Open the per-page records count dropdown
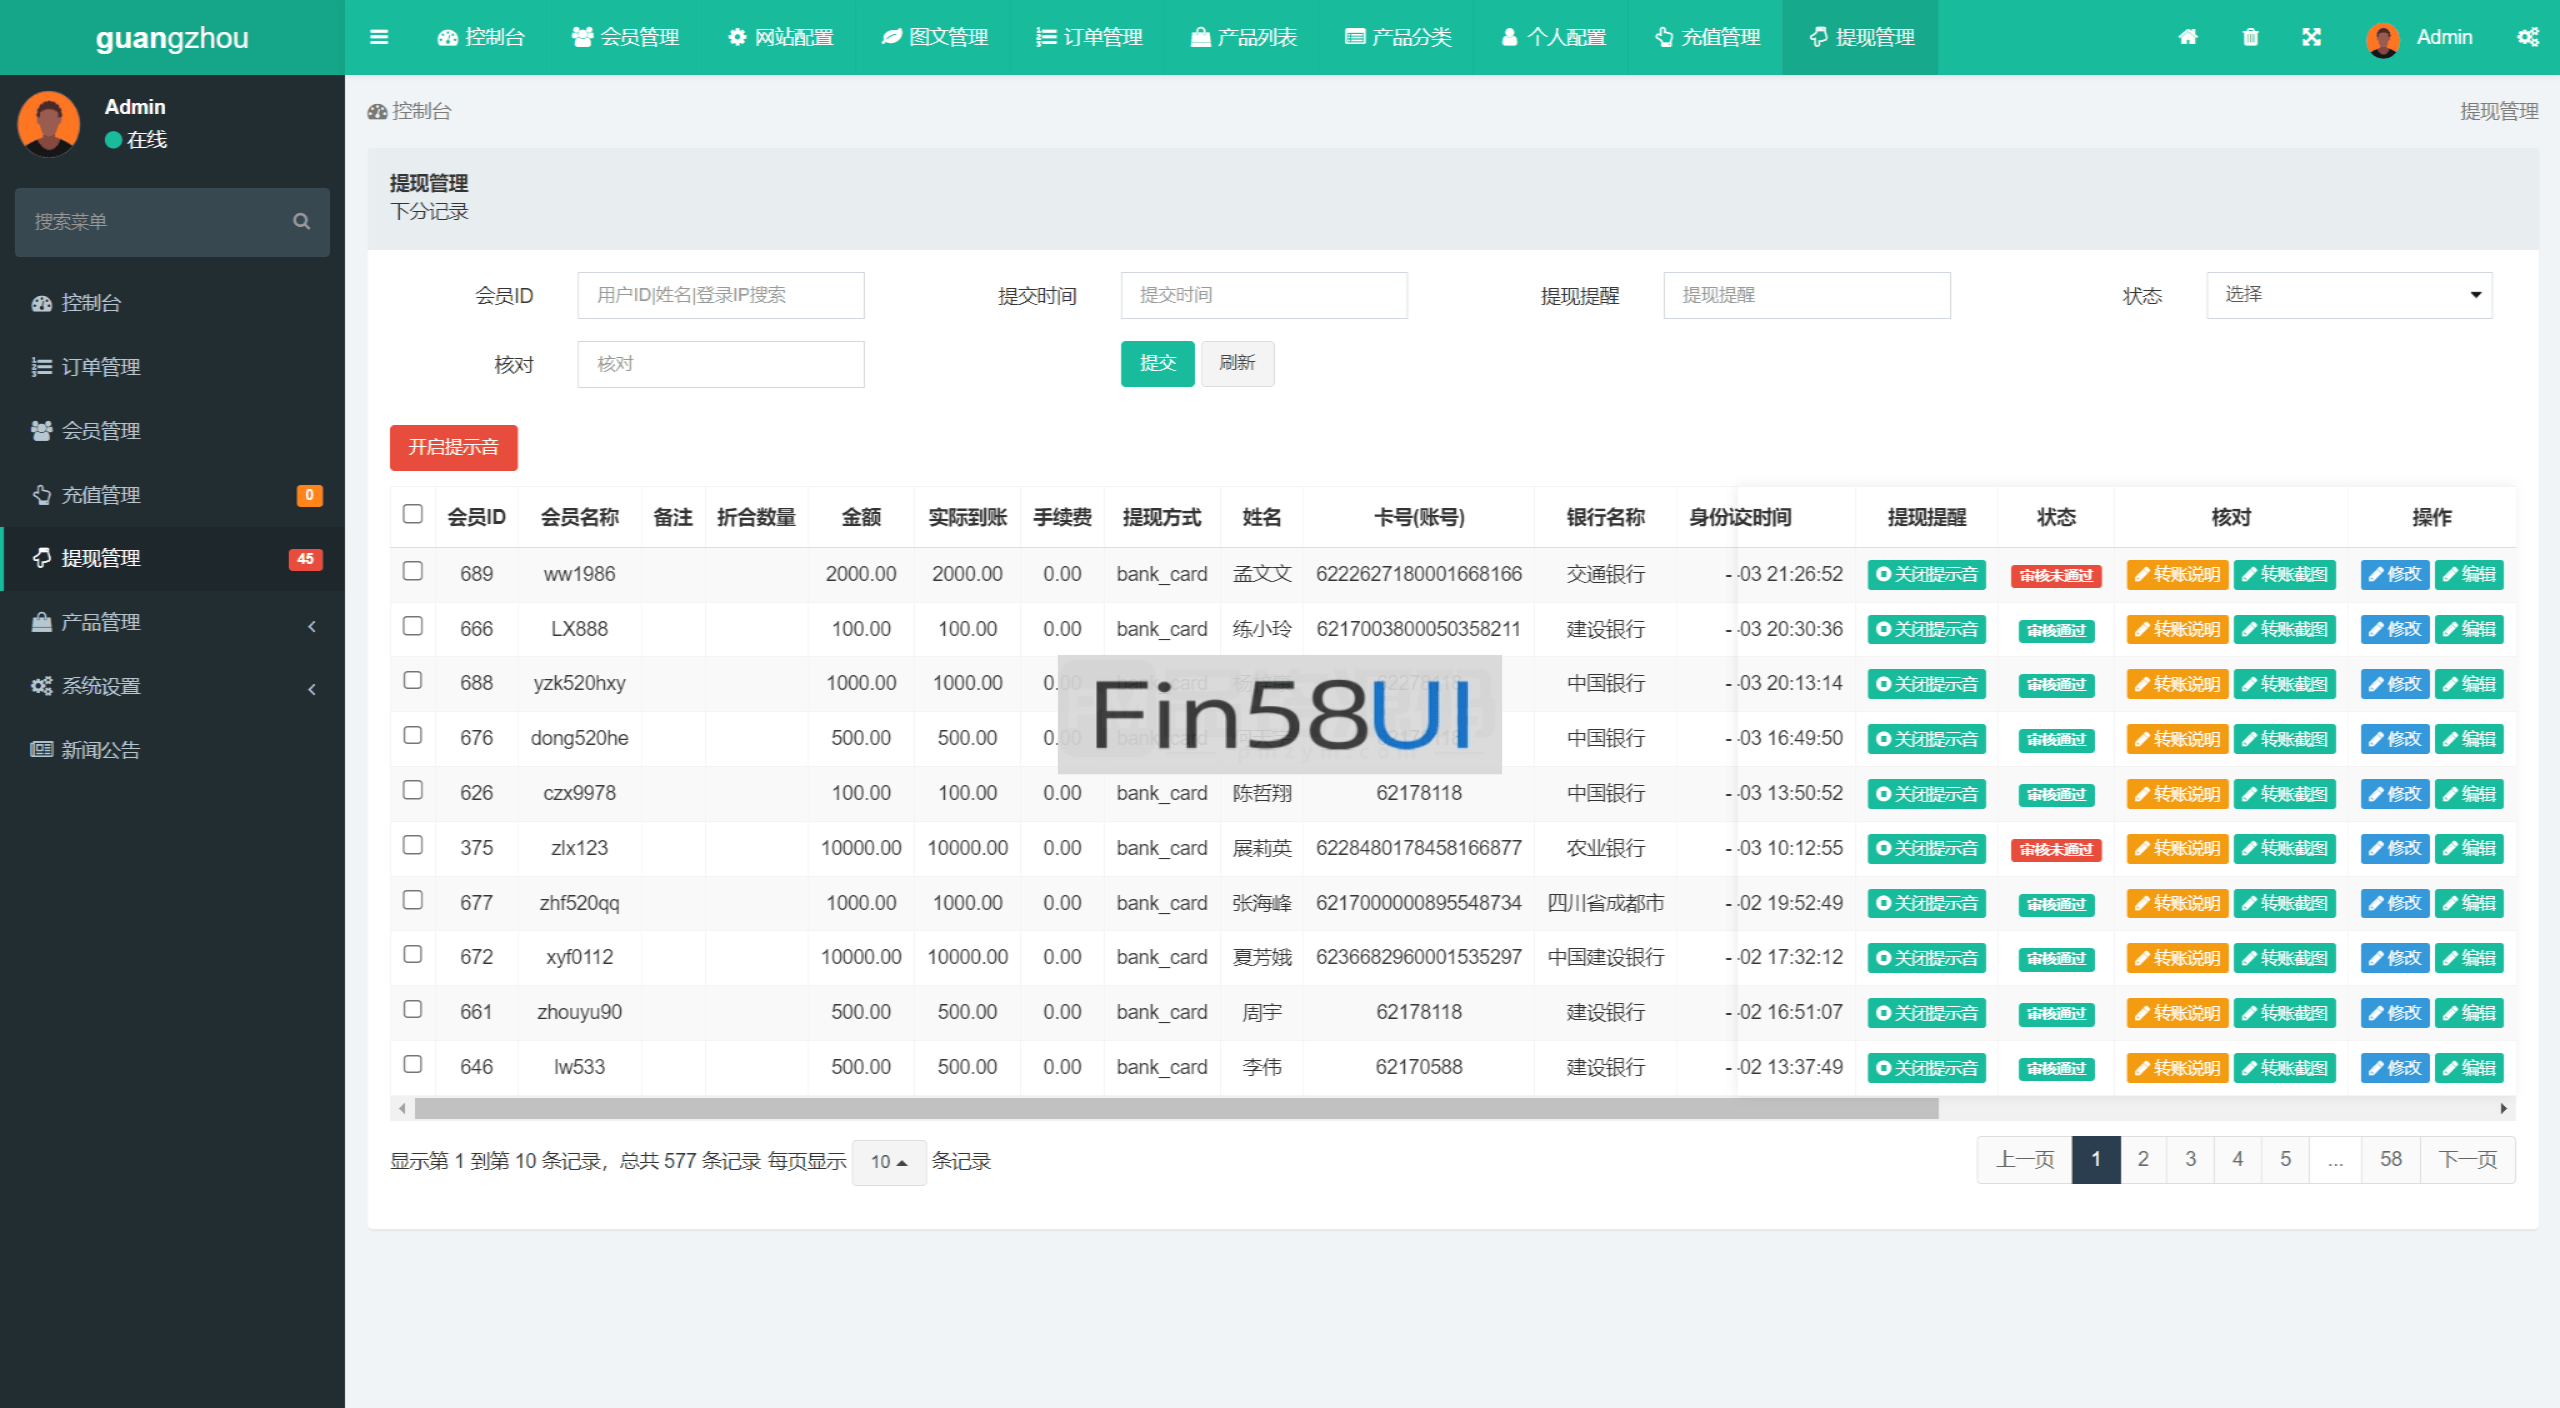 [888, 1162]
